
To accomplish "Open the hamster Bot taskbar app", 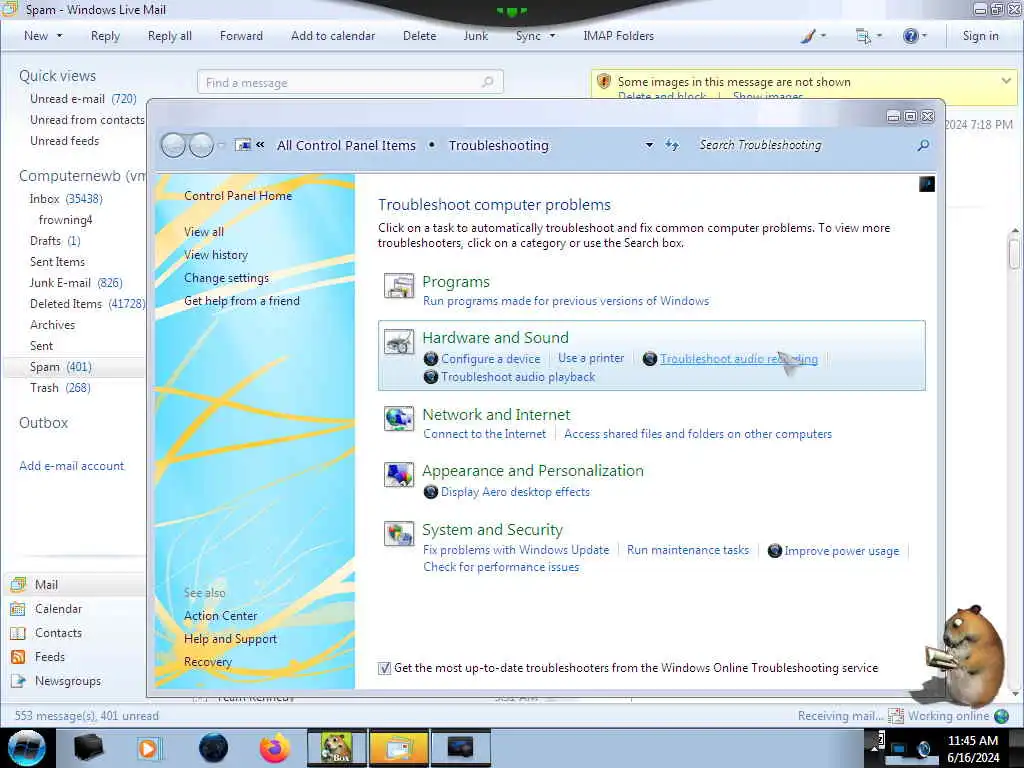I will [x=336, y=748].
